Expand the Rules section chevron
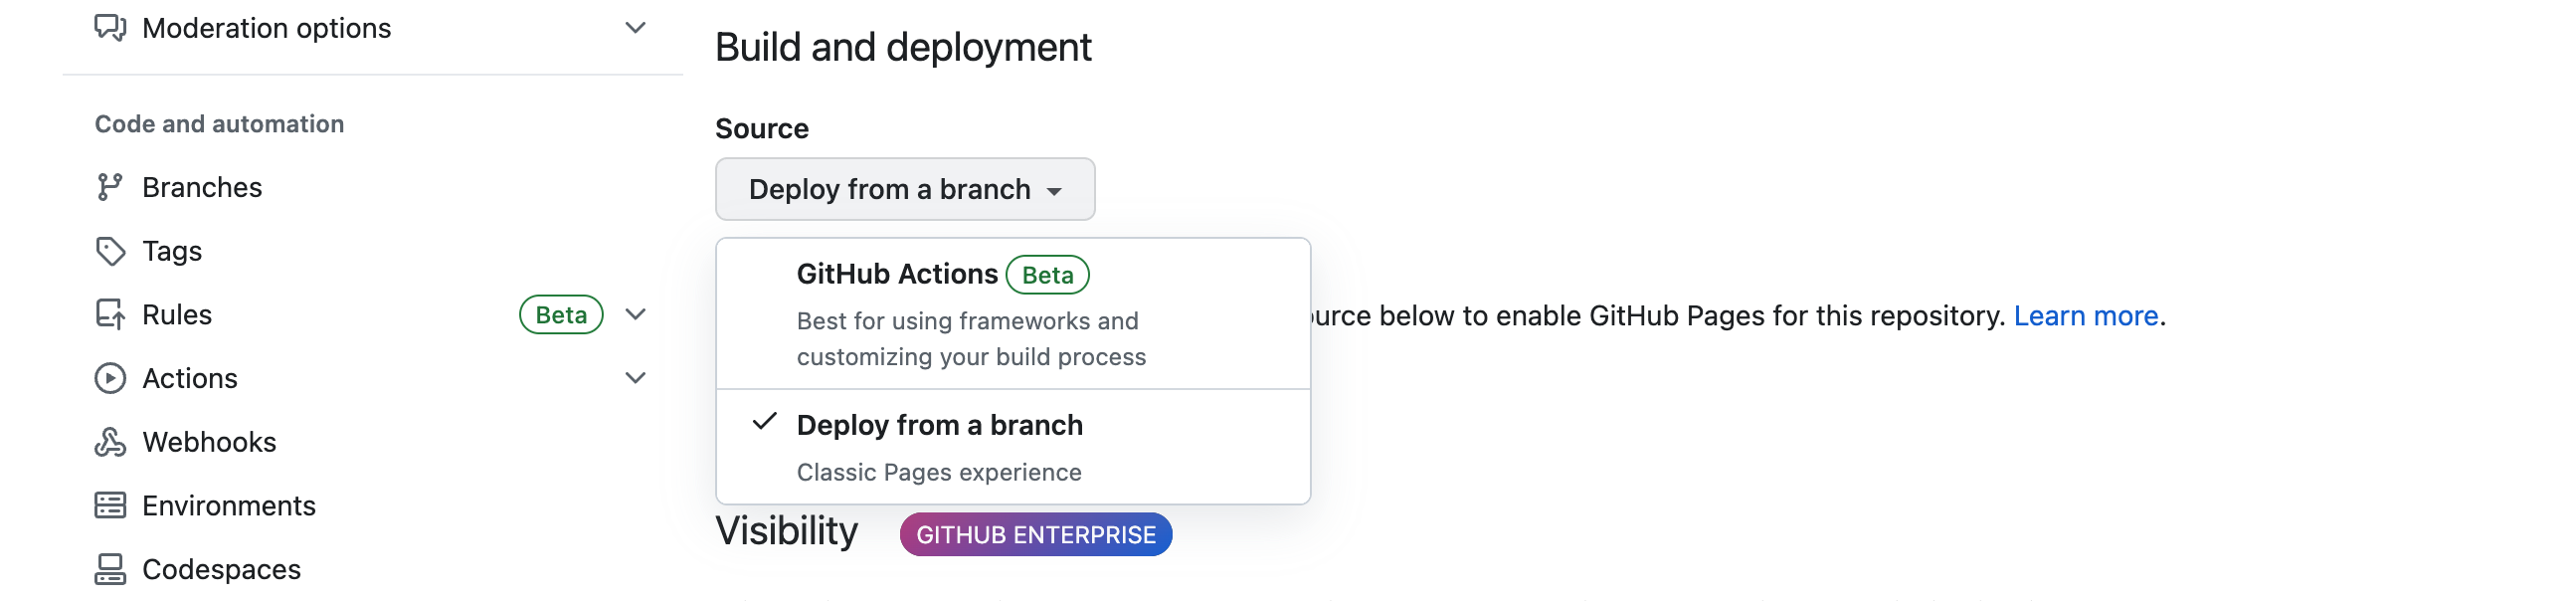This screenshot has height=601, width=2576. point(635,315)
